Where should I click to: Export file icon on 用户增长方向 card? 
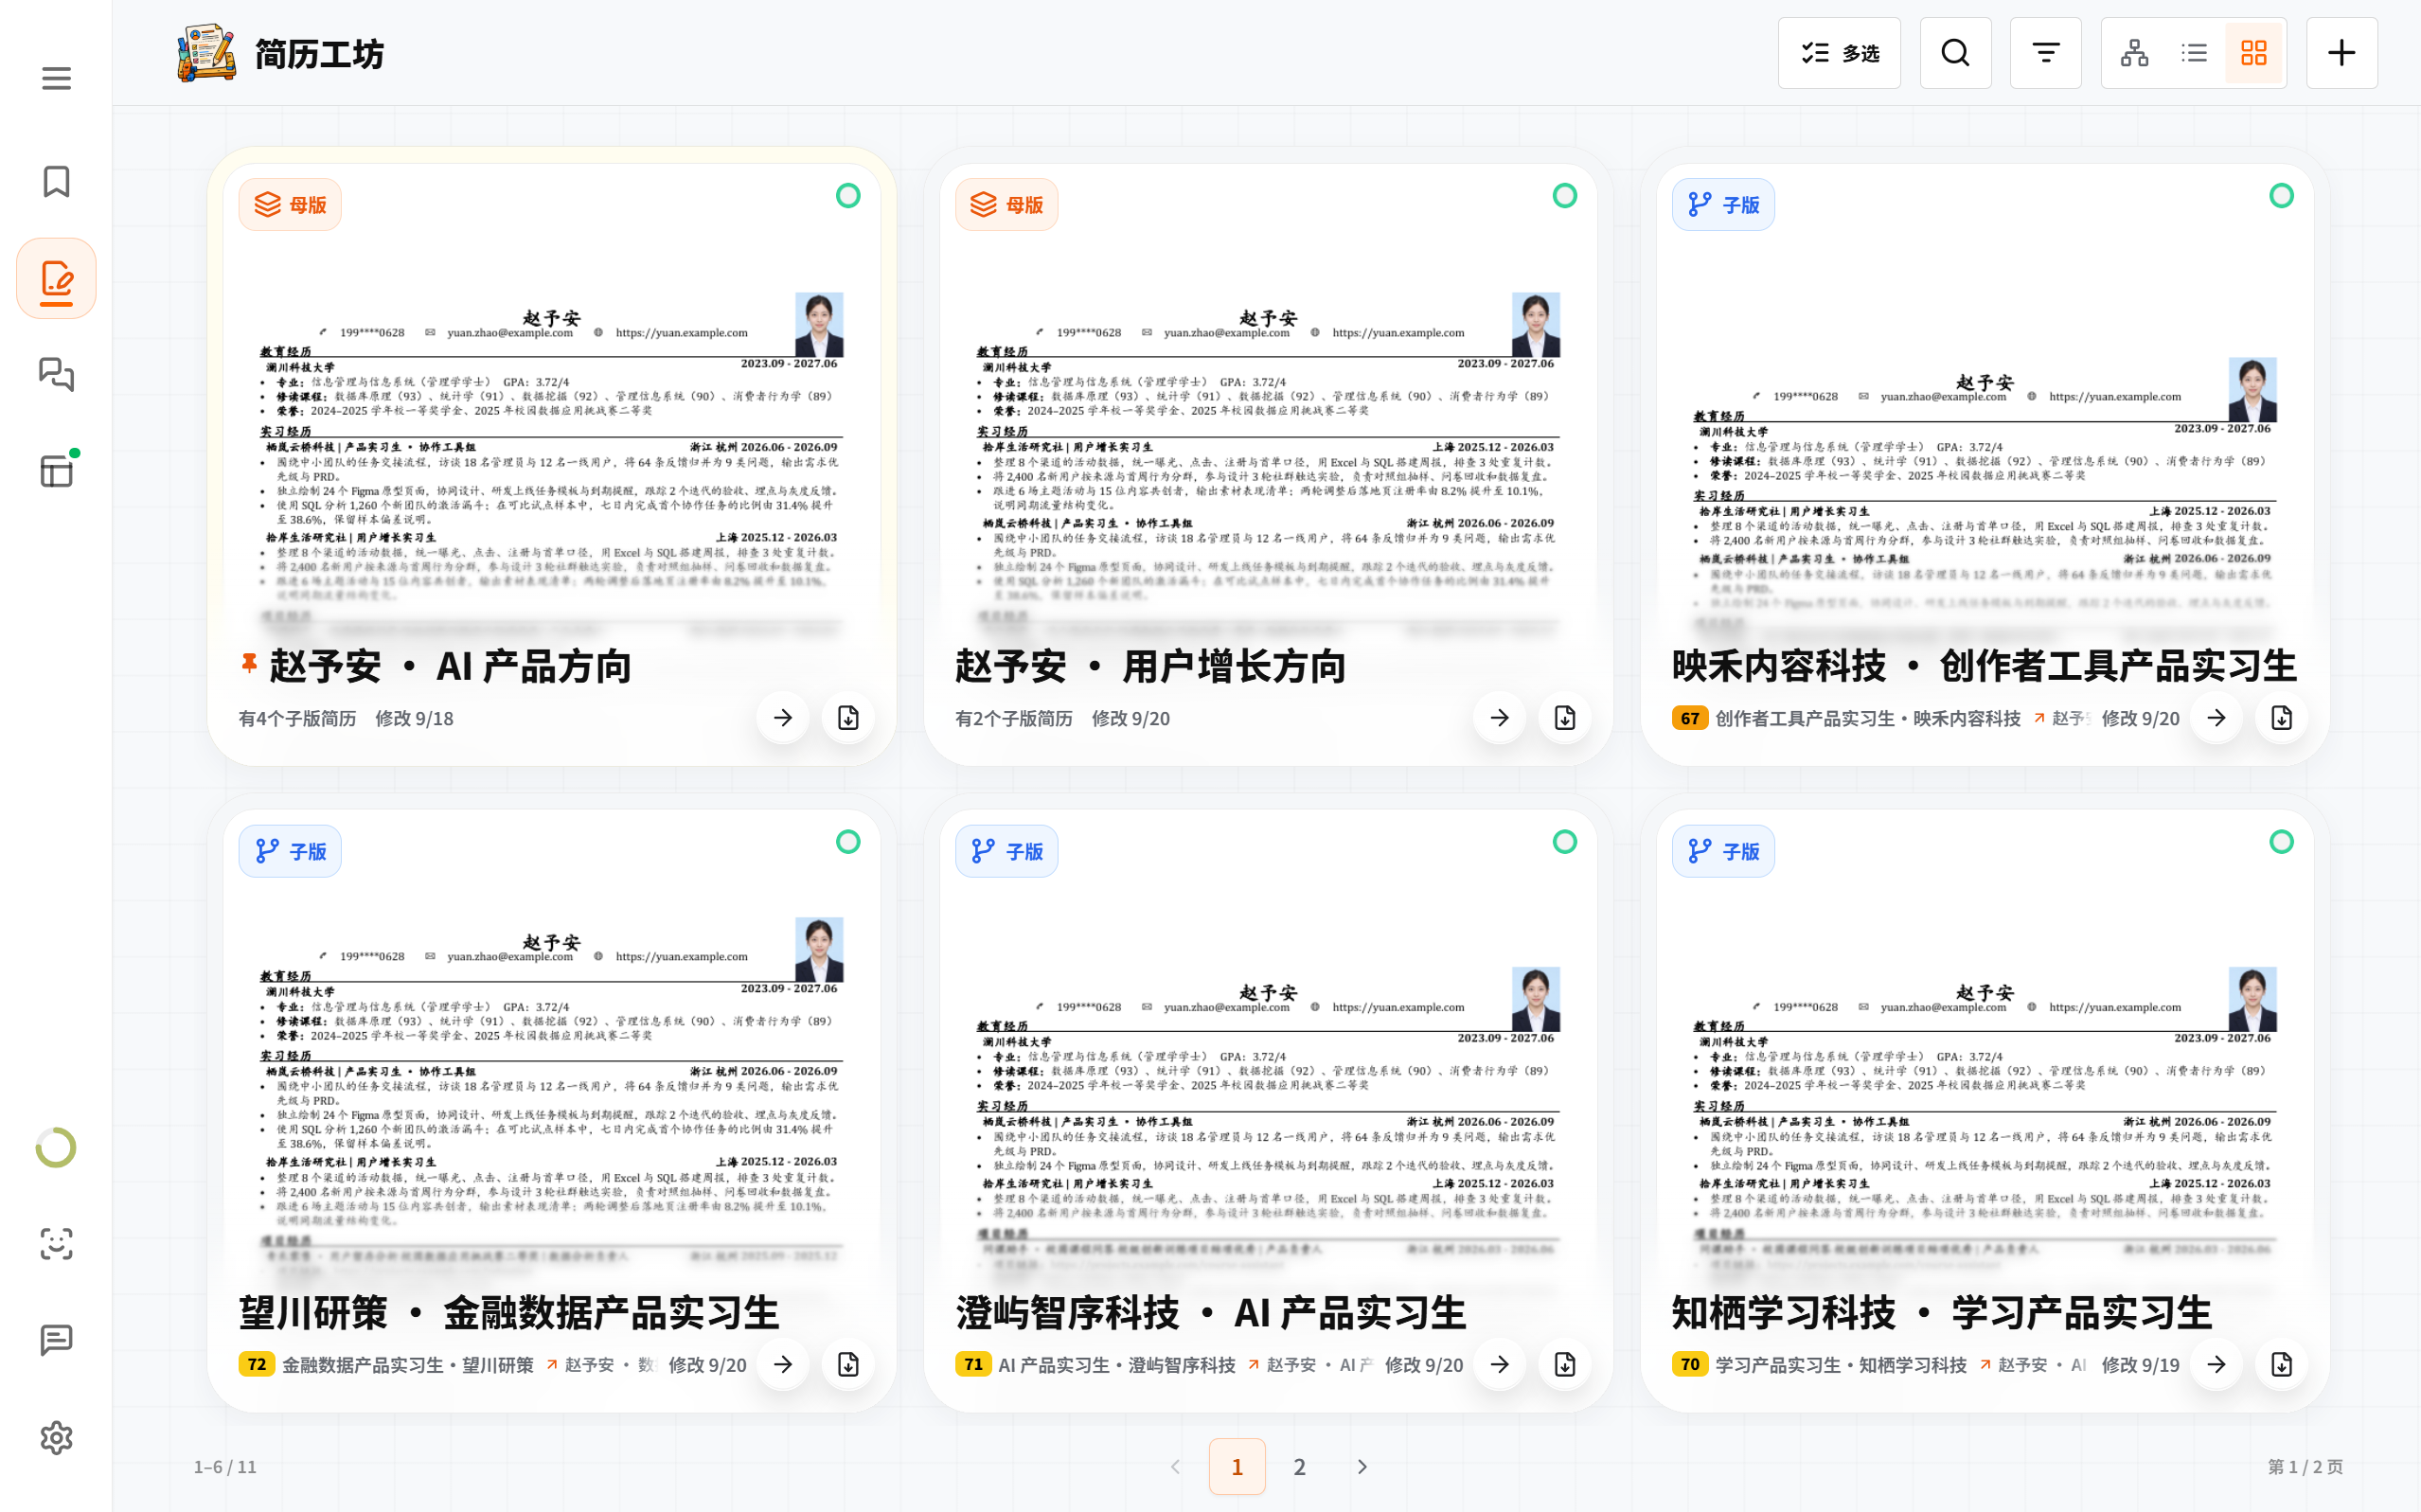click(x=1565, y=718)
